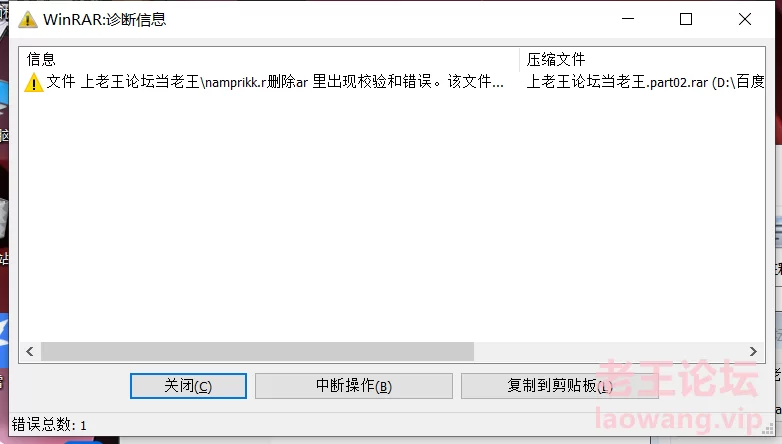Click the 错误总数: 1 status bar text
This screenshot has width=782, height=444.
(x=49, y=425)
